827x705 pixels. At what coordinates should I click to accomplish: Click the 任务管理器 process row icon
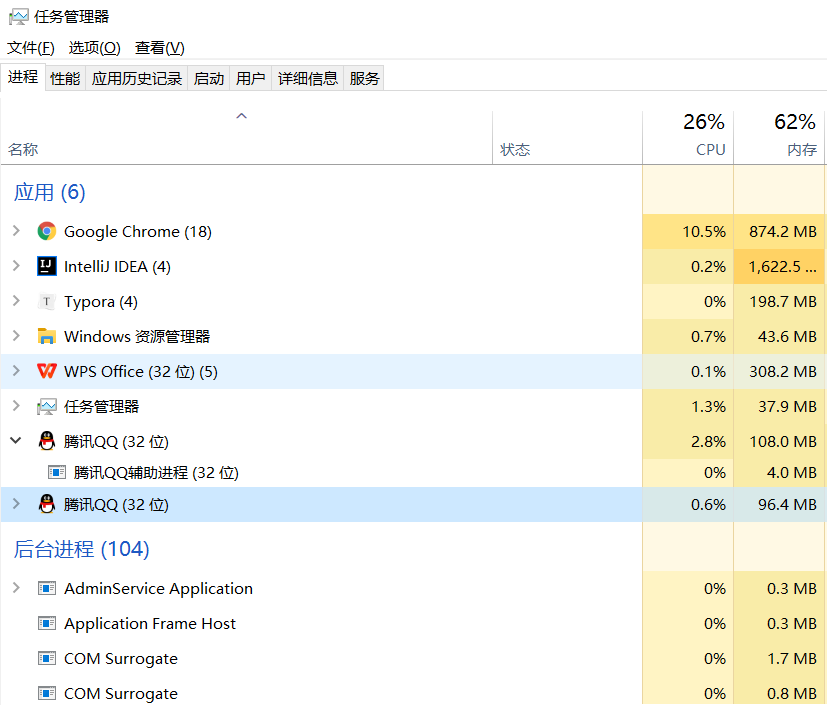pyautogui.click(x=47, y=407)
